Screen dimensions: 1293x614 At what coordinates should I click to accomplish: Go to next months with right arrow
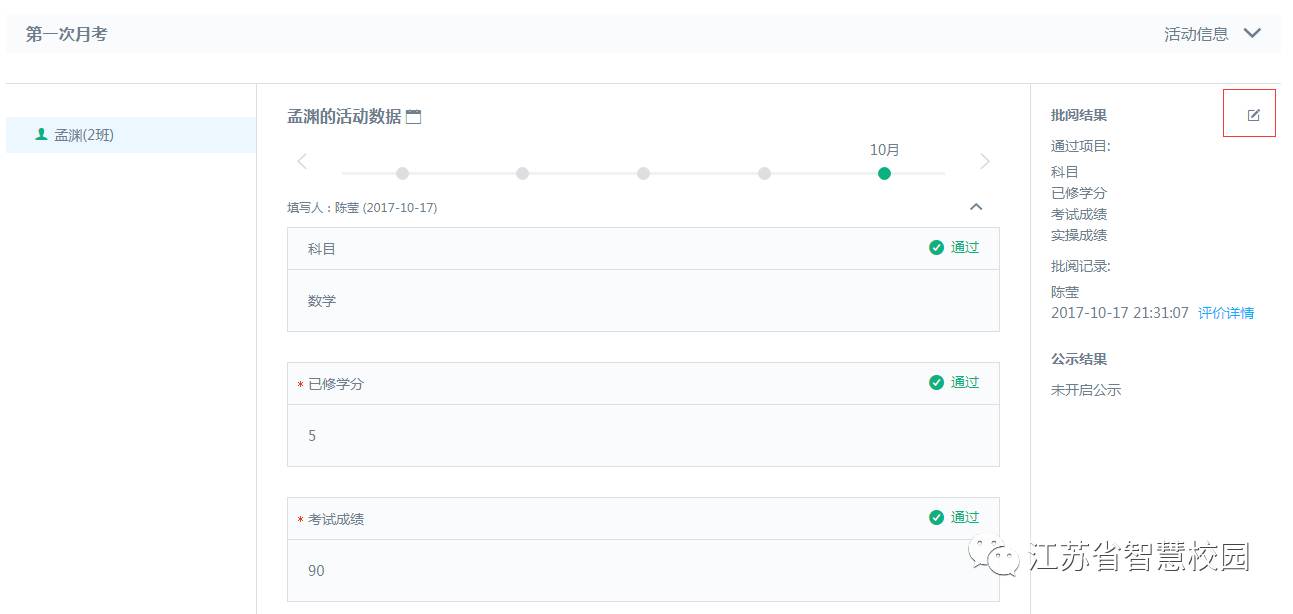pos(985,161)
